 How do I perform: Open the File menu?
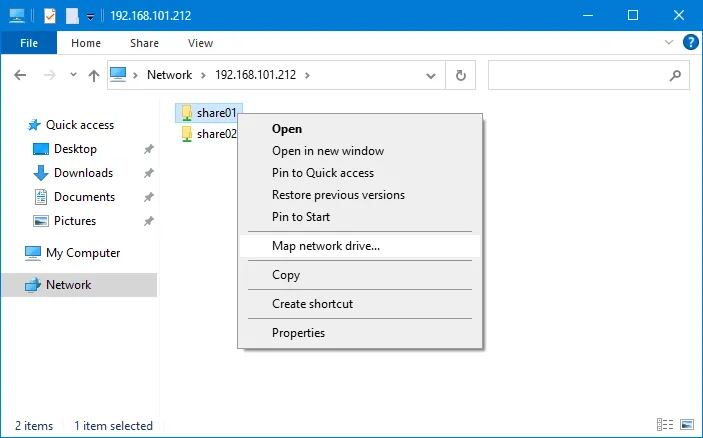(x=29, y=43)
